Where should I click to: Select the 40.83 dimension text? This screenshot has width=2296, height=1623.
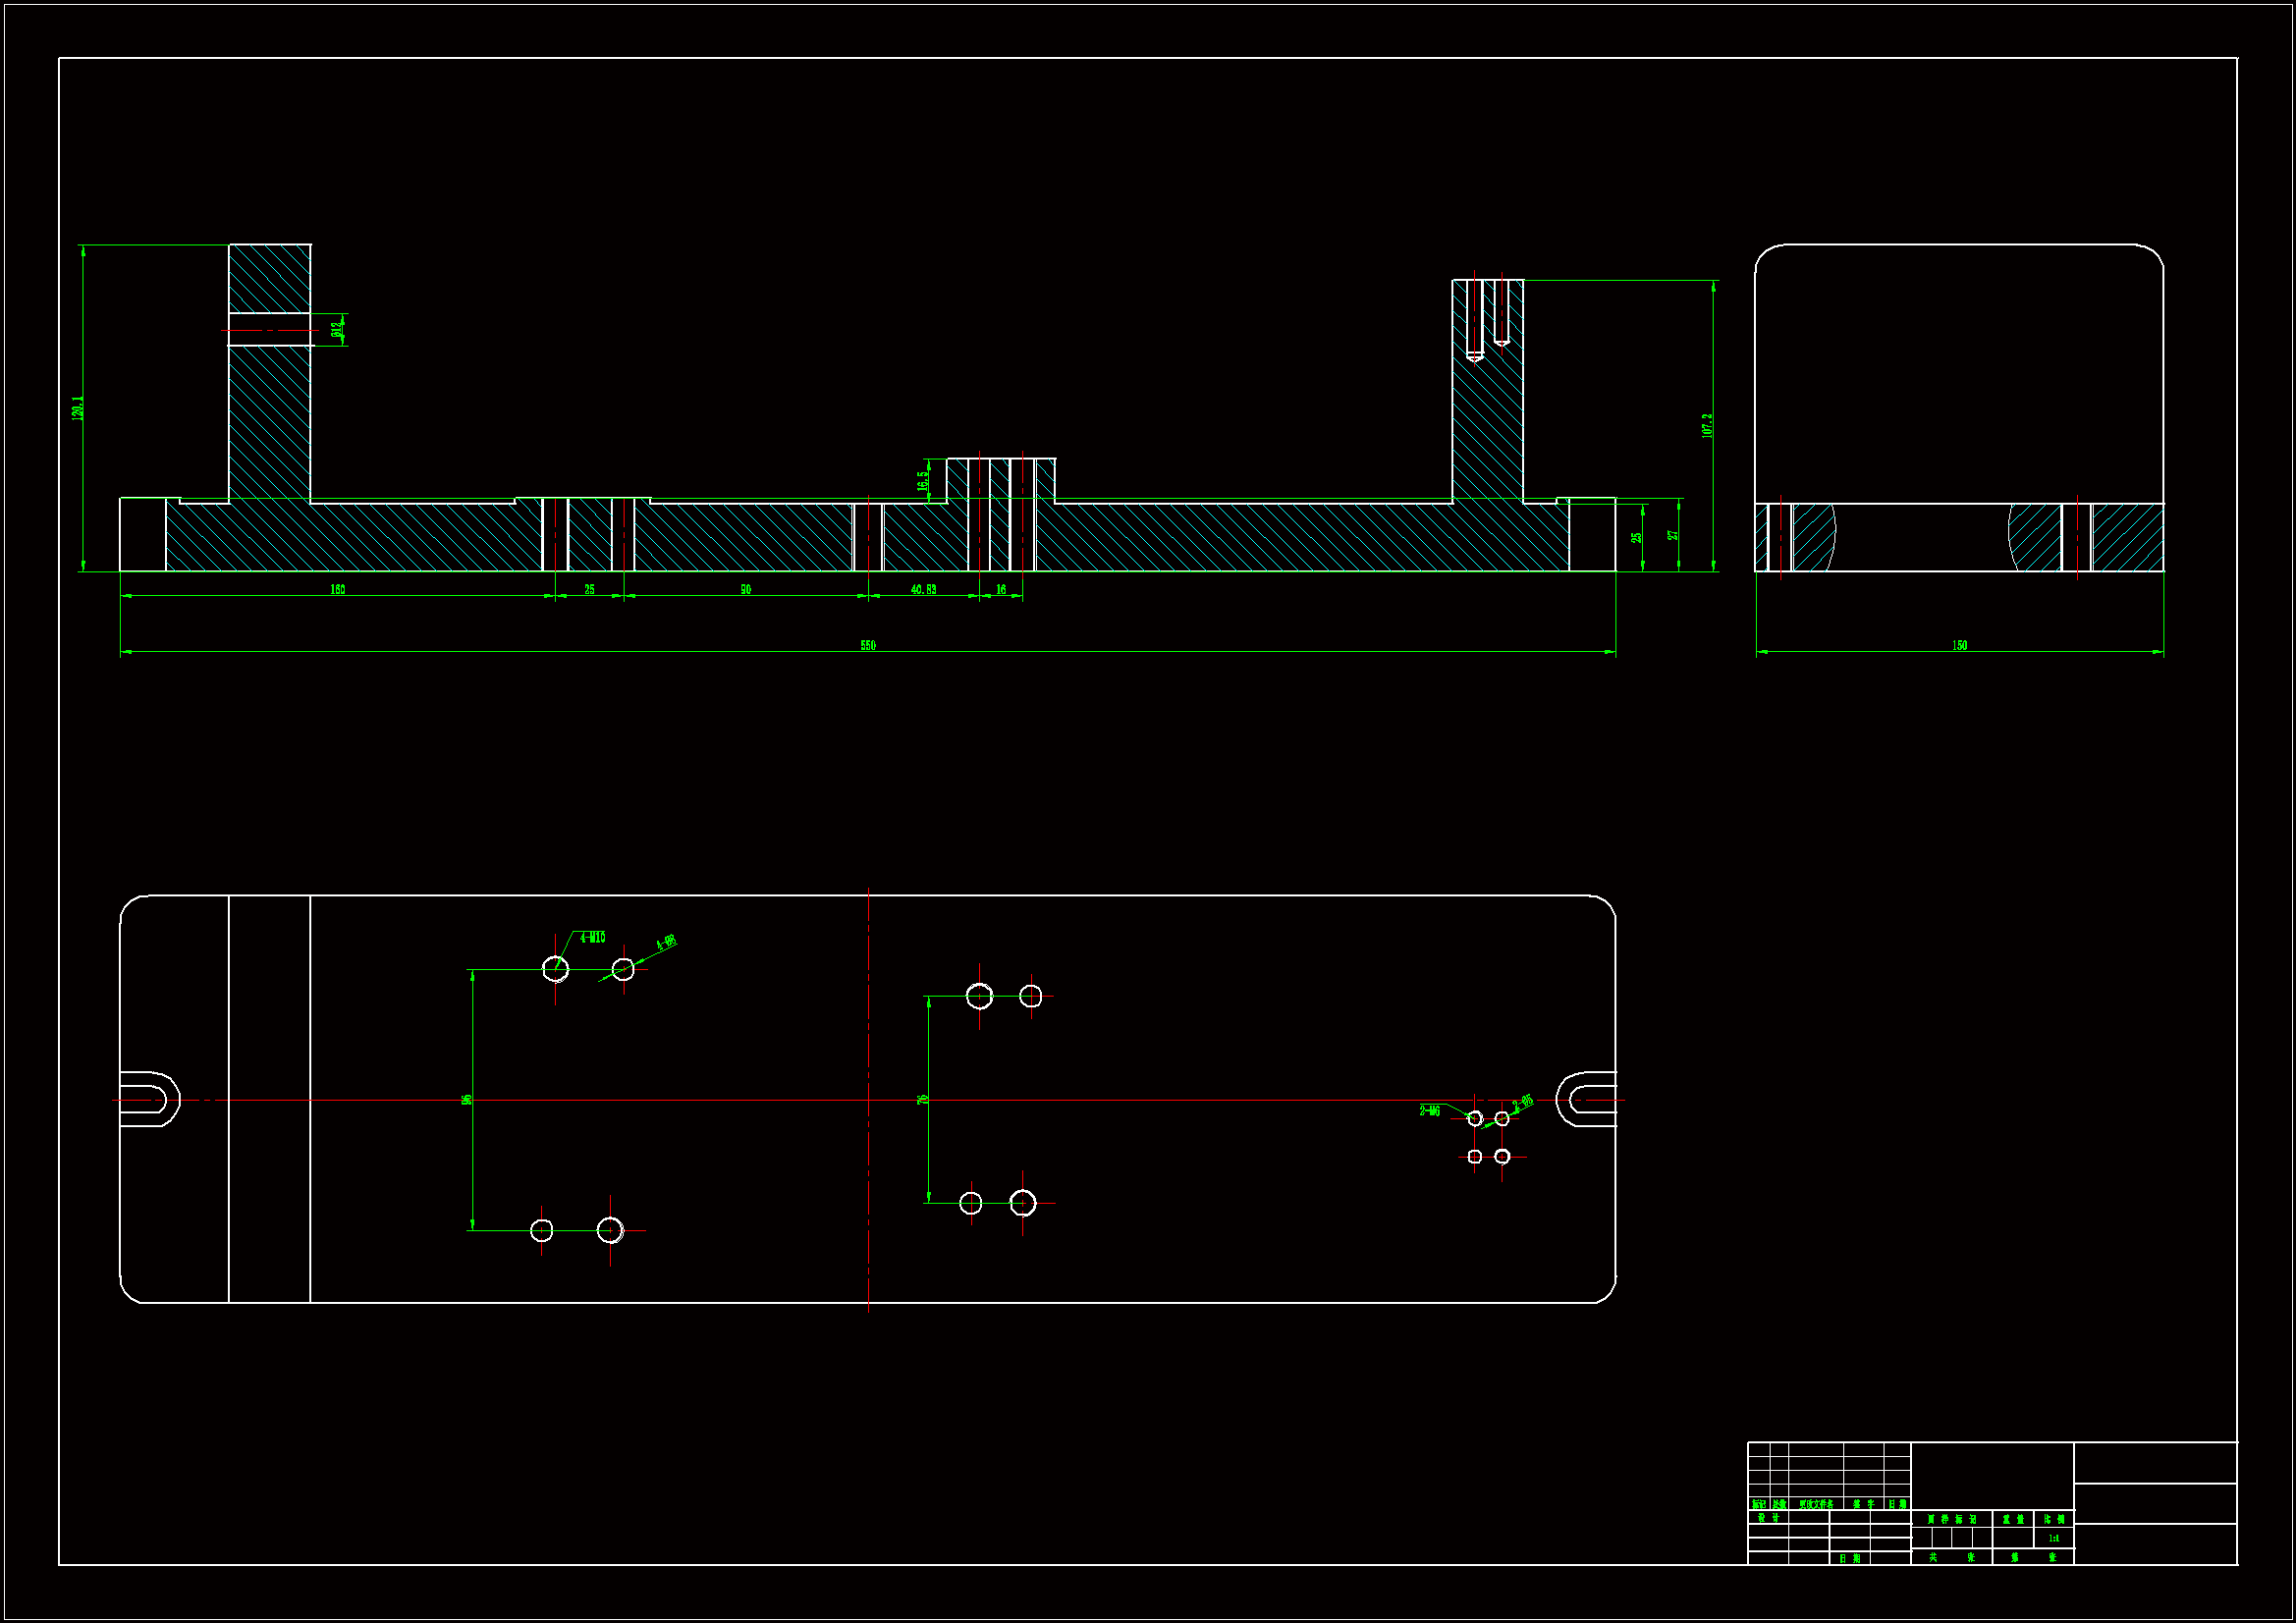click(923, 590)
